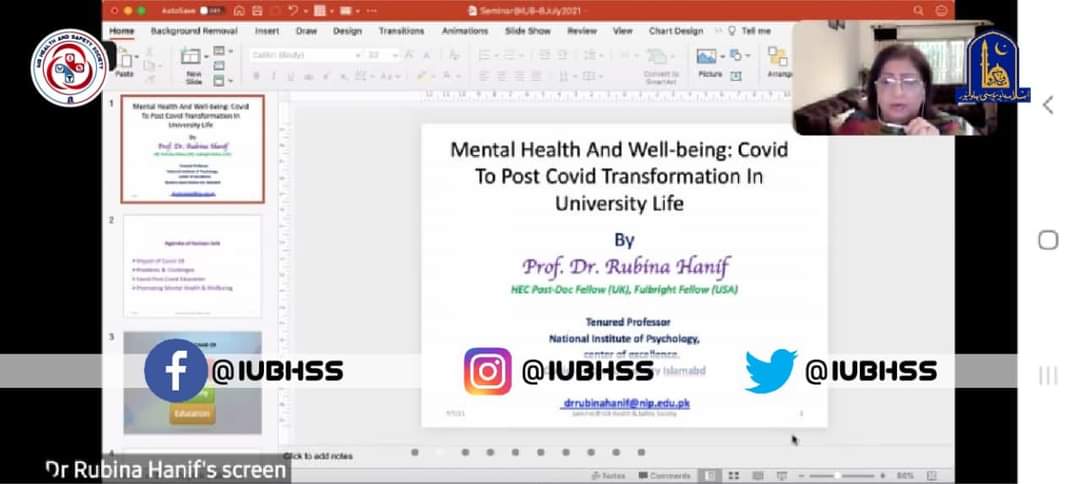This screenshot has width=1080, height=484.
Task: Open the Animations tab
Action: 465,31
